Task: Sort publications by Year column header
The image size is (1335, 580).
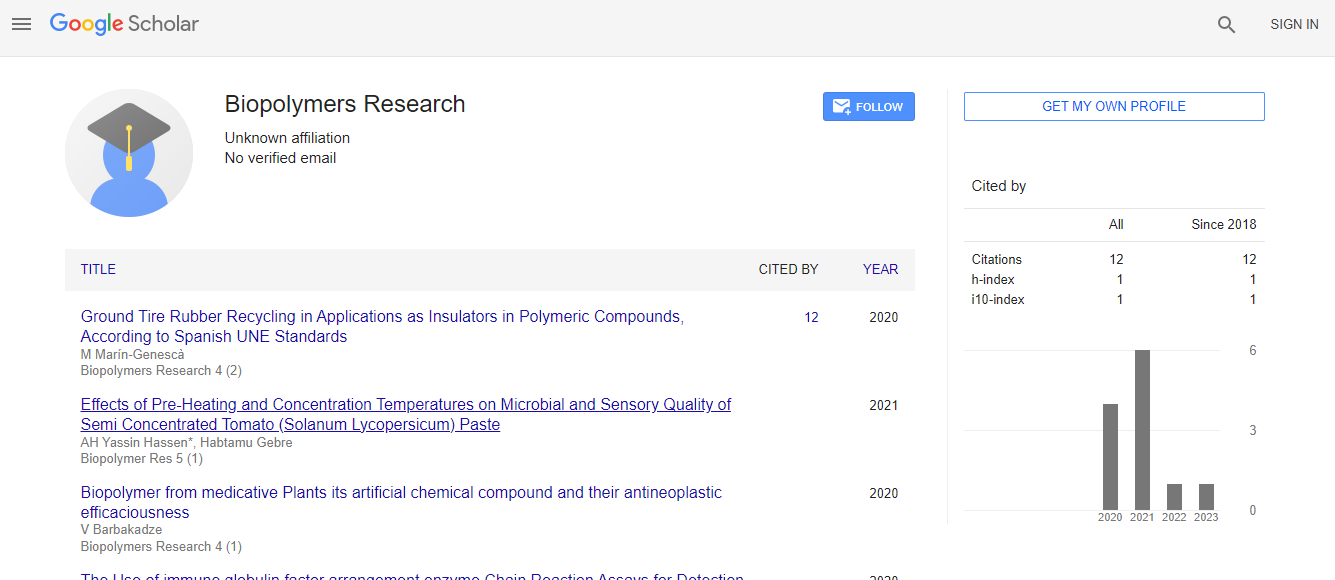Action: (x=880, y=270)
